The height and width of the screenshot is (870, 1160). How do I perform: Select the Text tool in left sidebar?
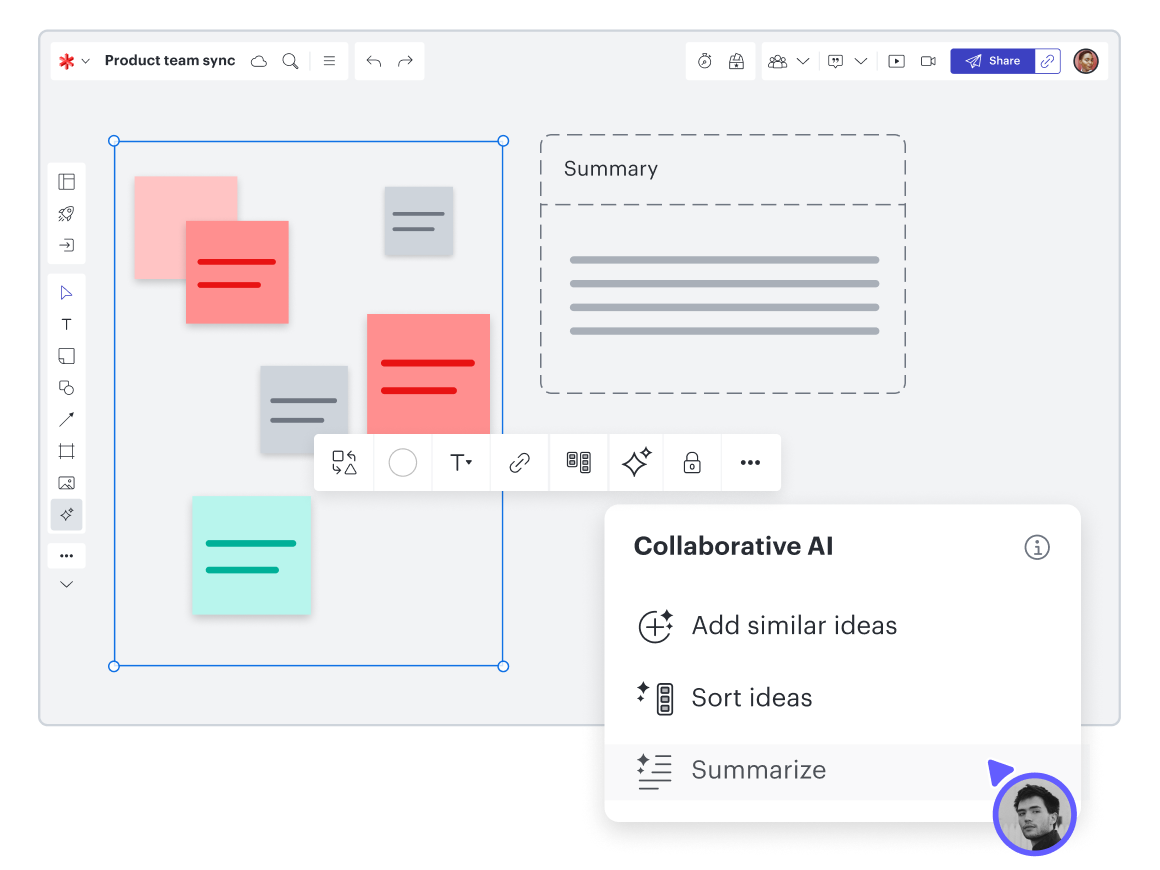coord(66,324)
